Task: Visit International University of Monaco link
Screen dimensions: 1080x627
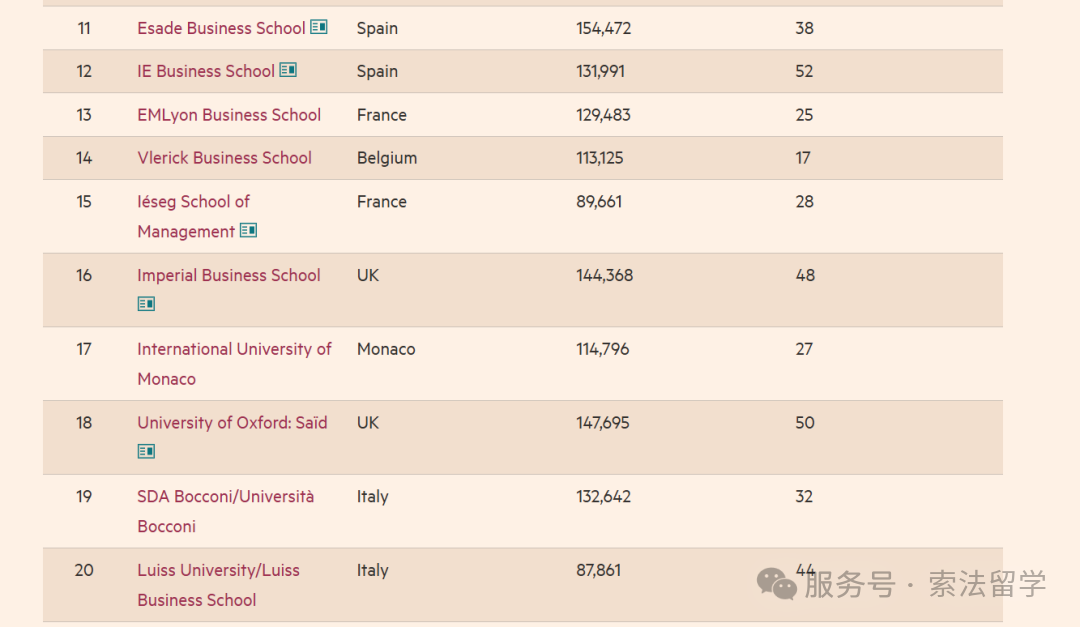Action: click(x=234, y=364)
